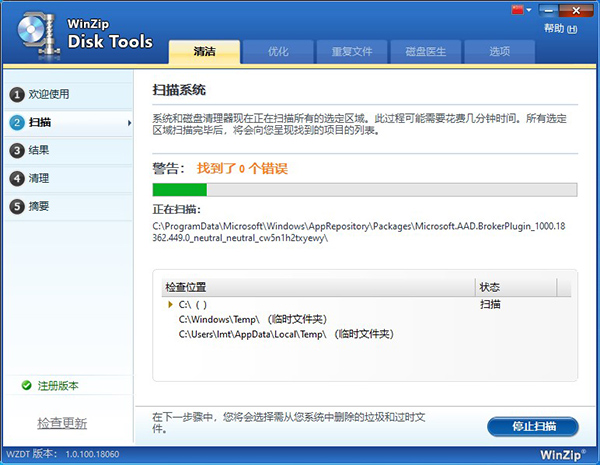Click the arrow beside 扫描 step
This screenshot has width=600, height=465.
click(128, 122)
